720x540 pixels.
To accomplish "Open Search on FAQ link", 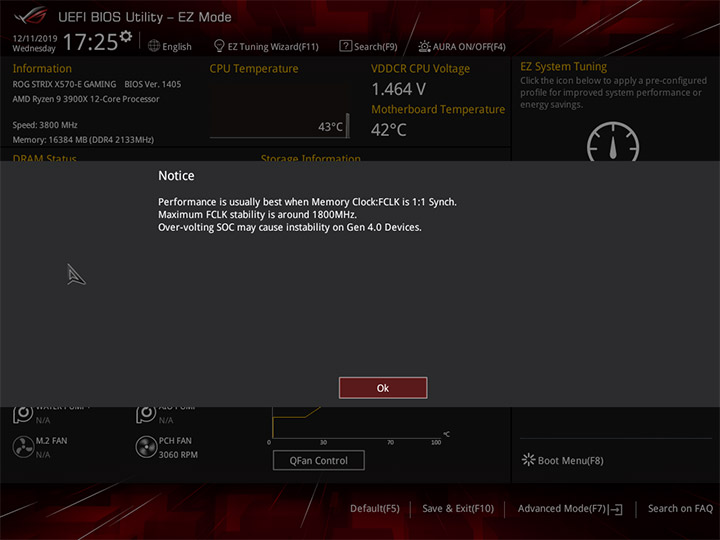I will 681,508.
